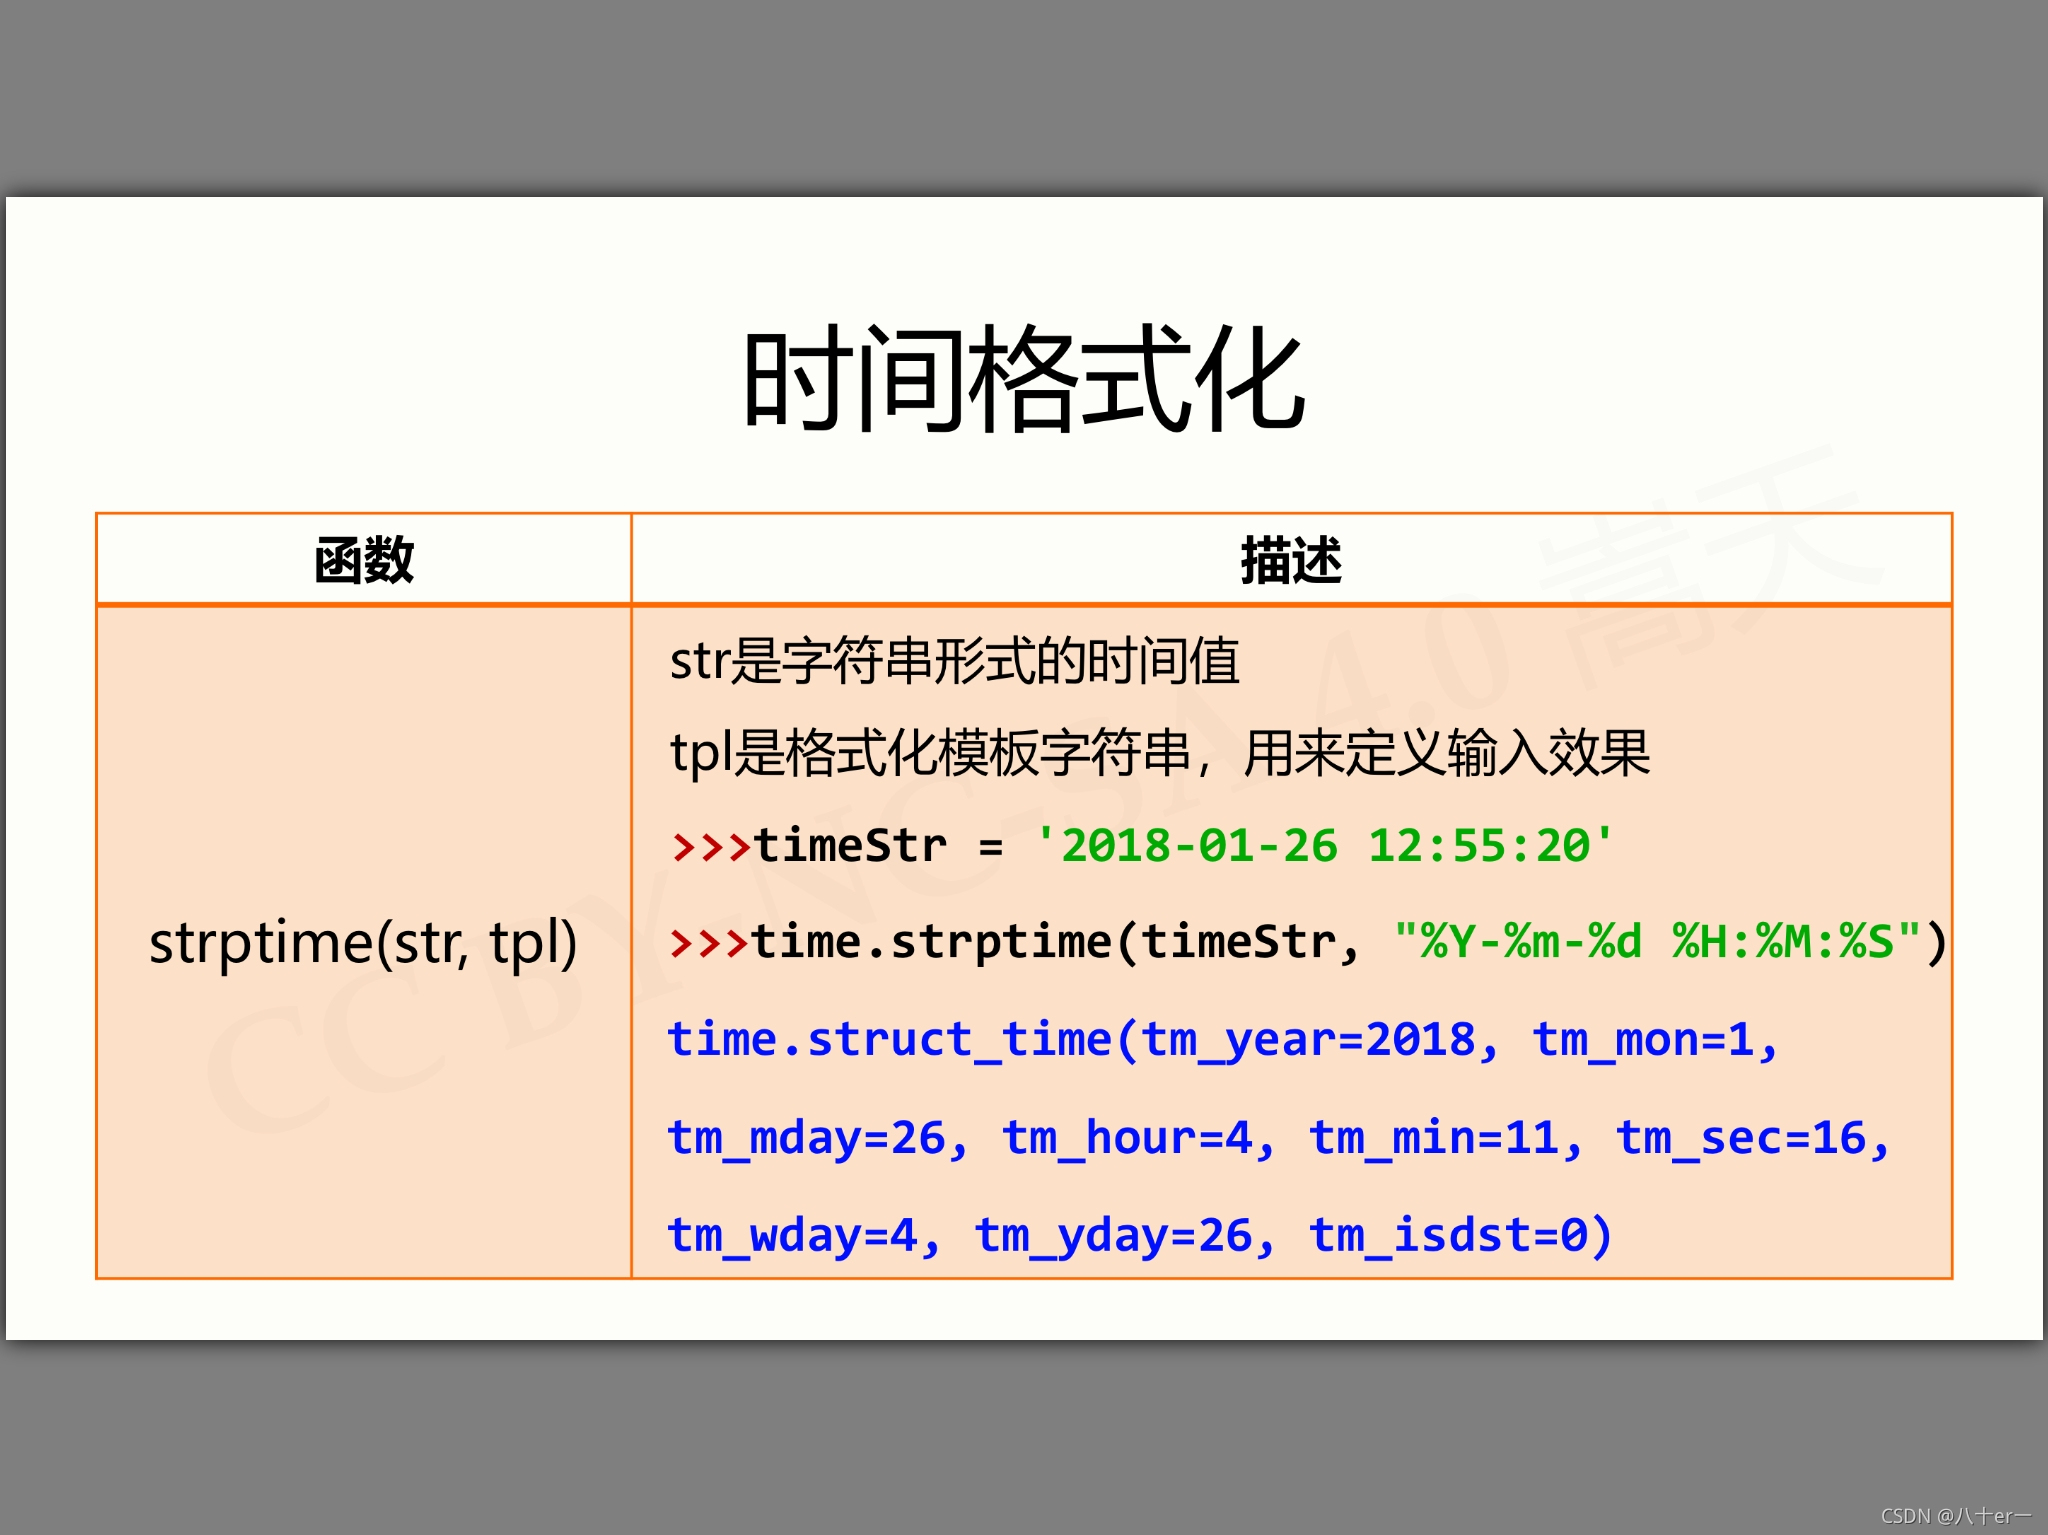Click the output line starting tm_mday=26
2048x1535 pixels.
point(1279,1138)
